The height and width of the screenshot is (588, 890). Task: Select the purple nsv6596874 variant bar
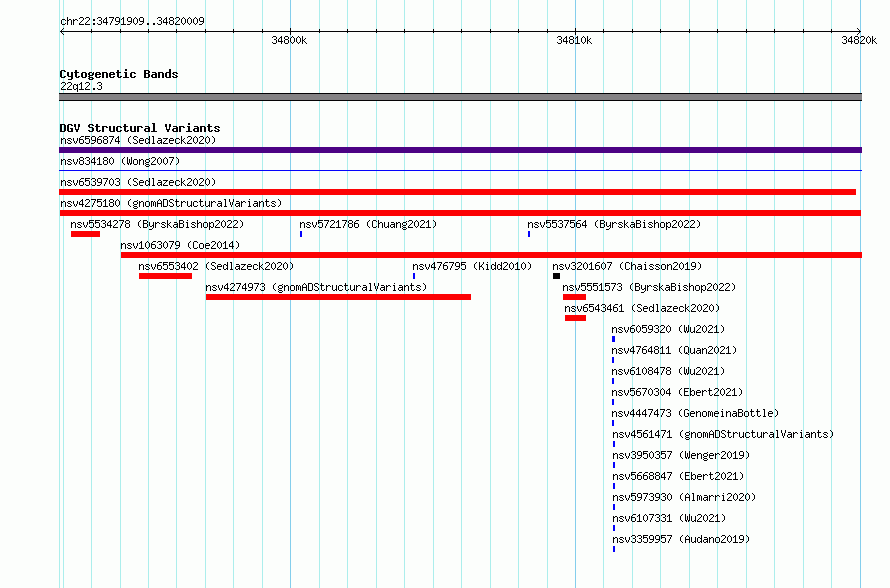[x=460, y=150]
